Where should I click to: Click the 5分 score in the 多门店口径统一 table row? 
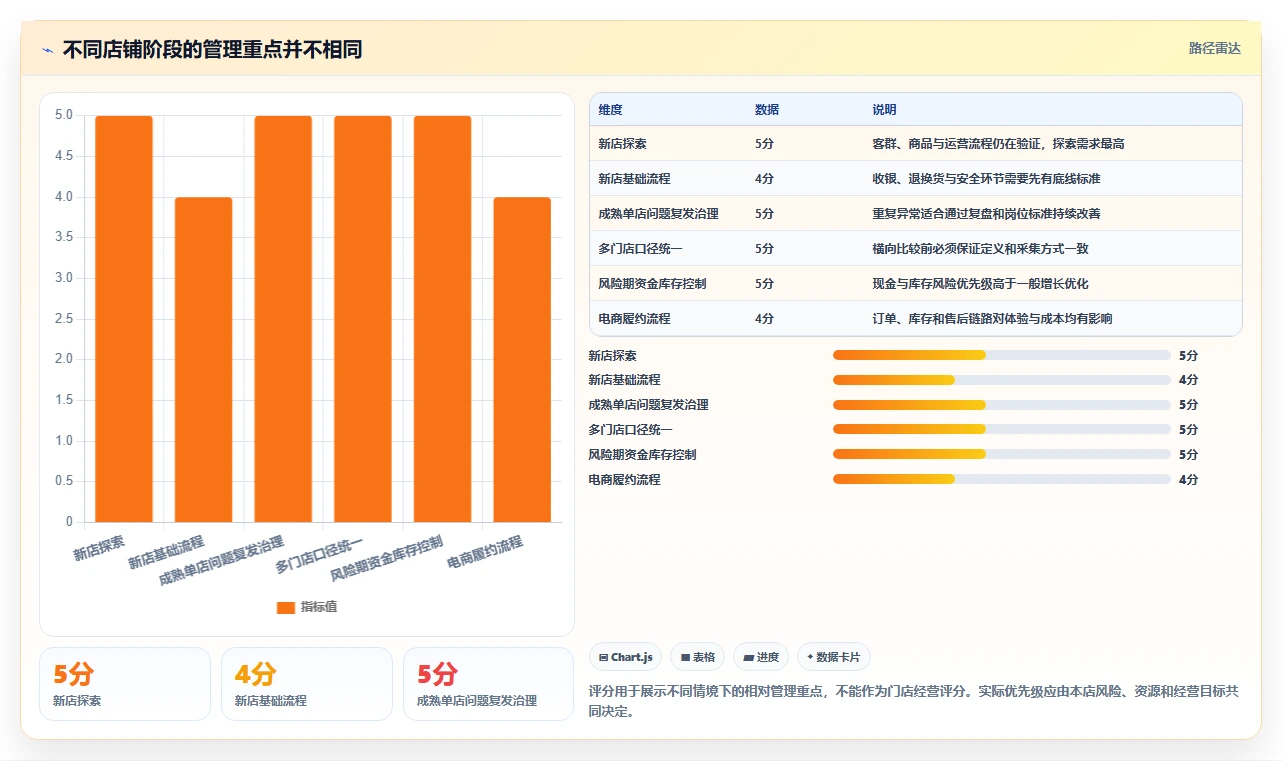point(764,249)
